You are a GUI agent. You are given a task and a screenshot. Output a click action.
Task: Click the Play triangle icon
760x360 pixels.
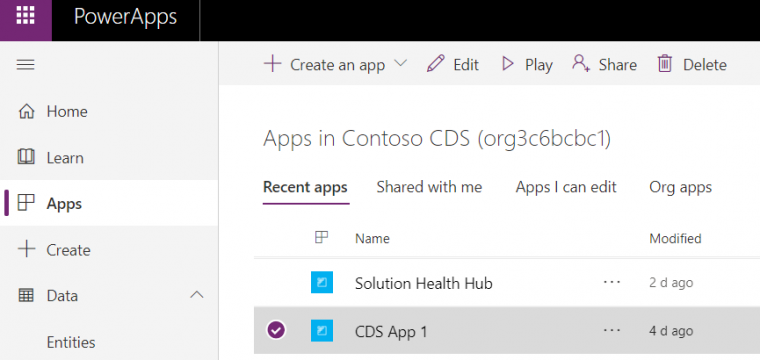click(x=507, y=64)
